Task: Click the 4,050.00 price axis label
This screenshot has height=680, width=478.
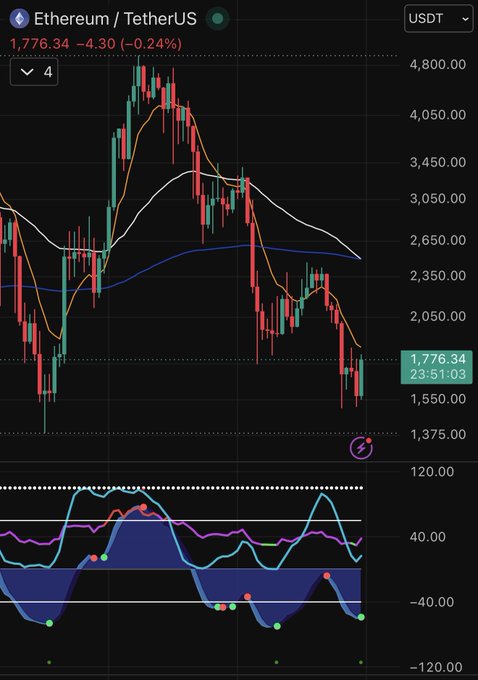Action: pyautogui.click(x=438, y=115)
